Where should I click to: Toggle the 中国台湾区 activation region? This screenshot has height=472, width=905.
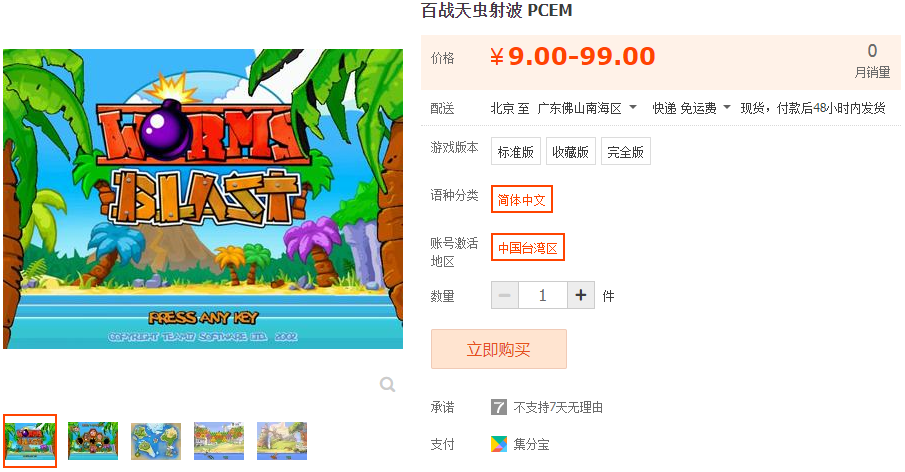pos(528,247)
